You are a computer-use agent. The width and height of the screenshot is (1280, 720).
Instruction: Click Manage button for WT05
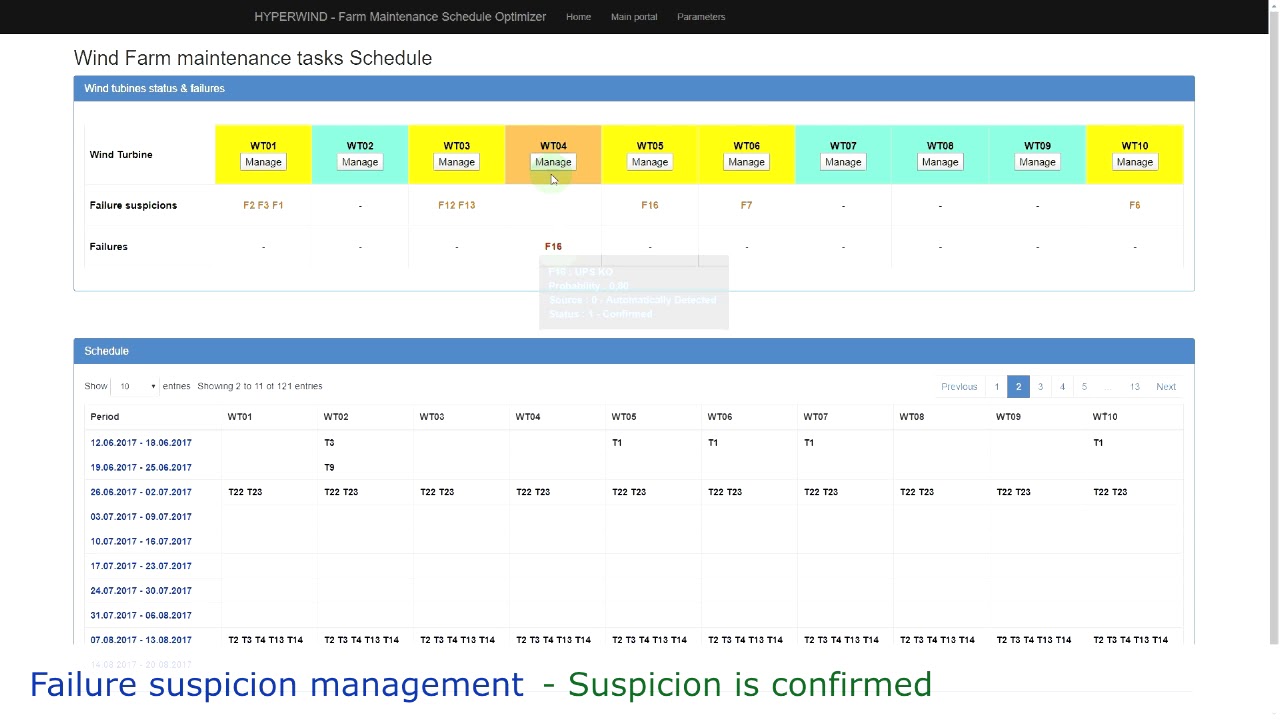pyautogui.click(x=650, y=162)
